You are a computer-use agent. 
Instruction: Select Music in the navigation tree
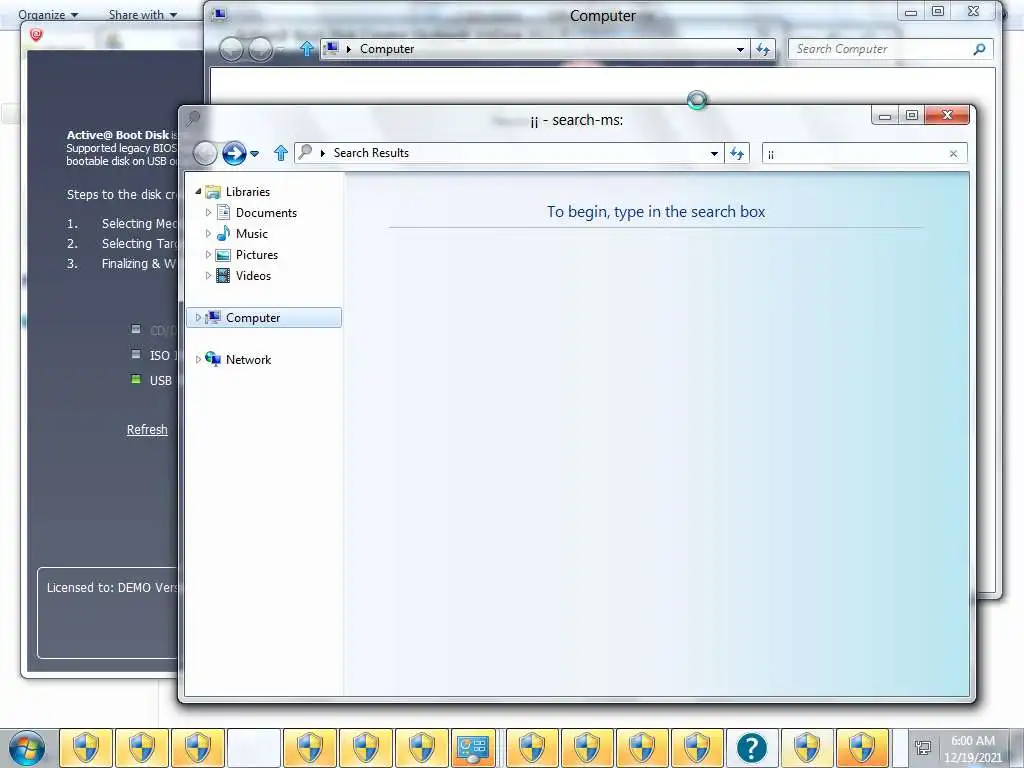(251, 233)
